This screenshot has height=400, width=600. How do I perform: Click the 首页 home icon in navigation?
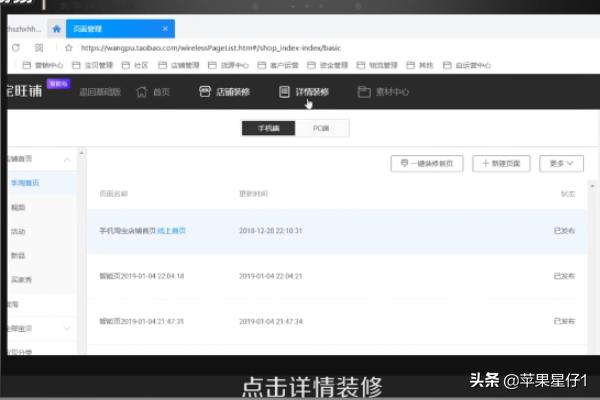coord(141,92)
